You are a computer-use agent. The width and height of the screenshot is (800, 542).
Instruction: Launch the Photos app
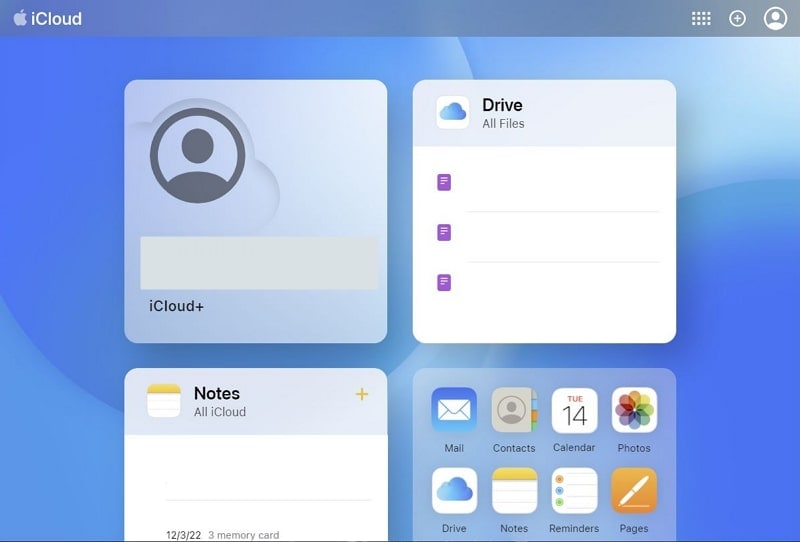pos(634,410)
